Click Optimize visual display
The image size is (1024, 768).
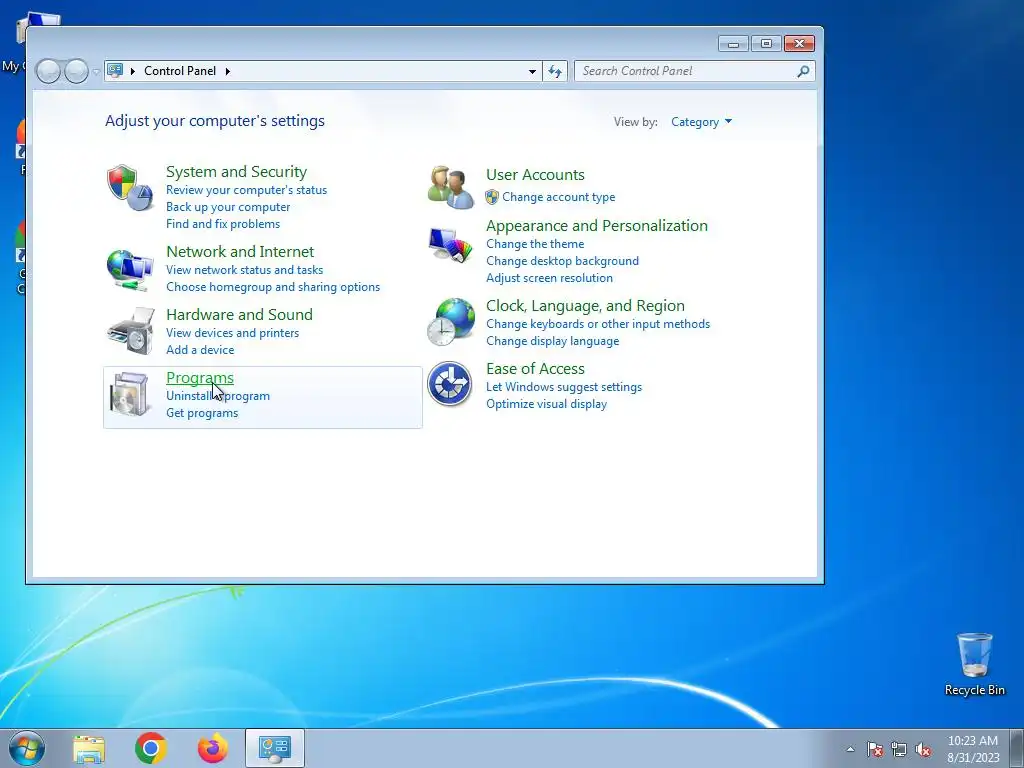(x=546, y=404)
